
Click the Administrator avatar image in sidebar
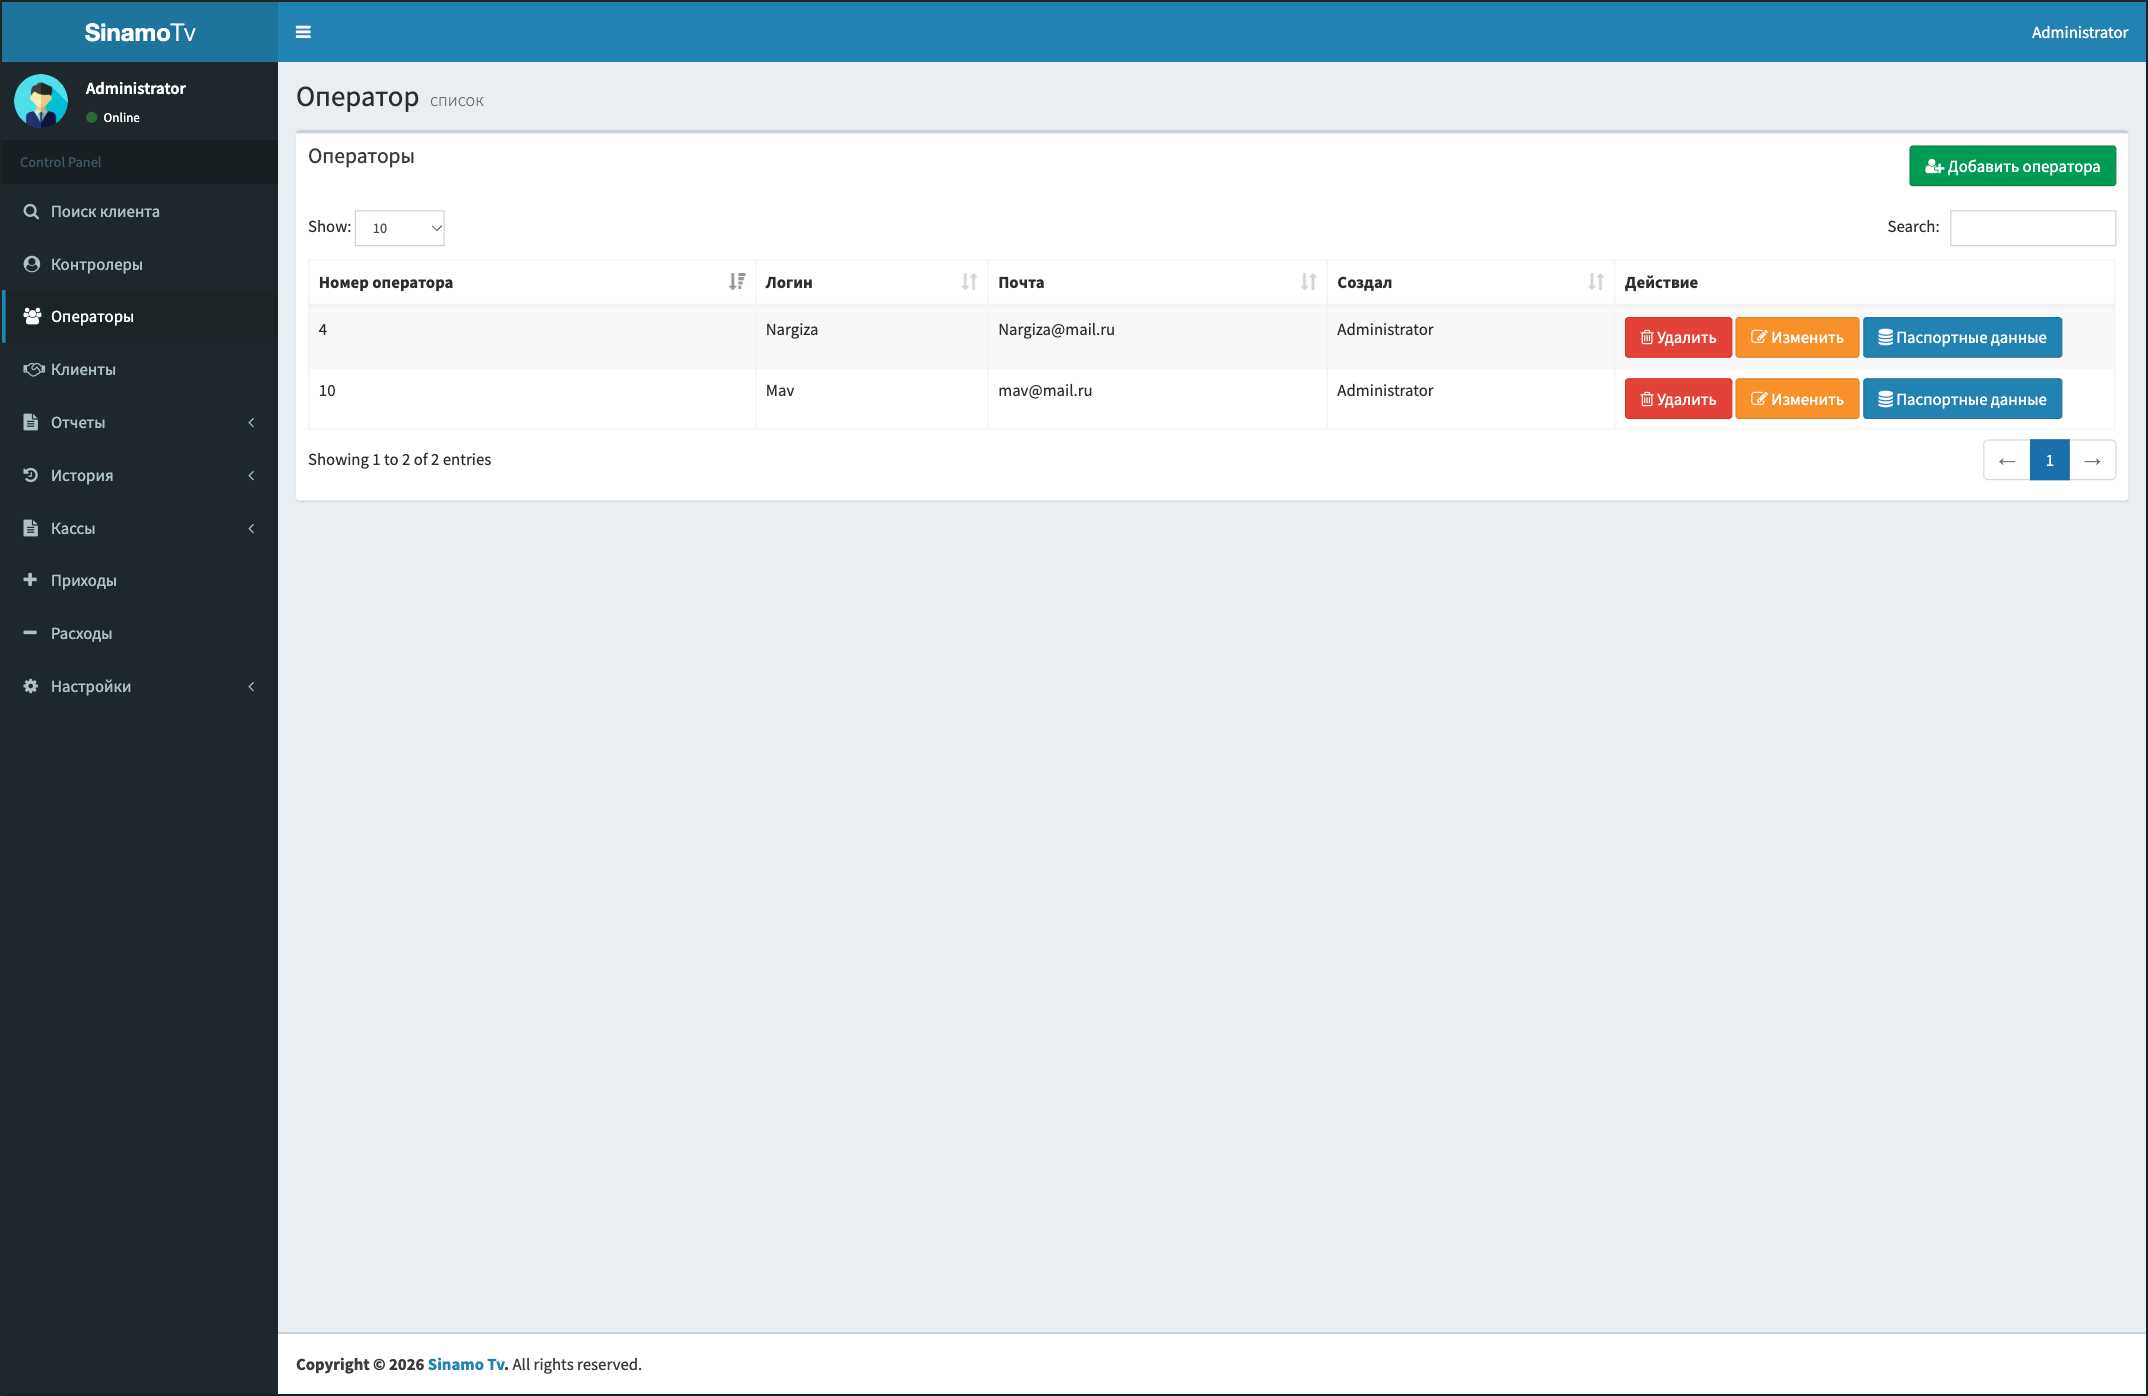tap(41, 101)
